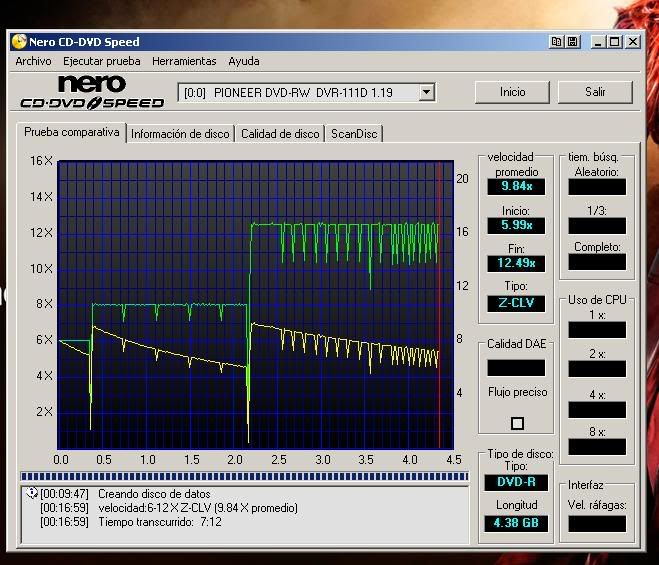Switch to the ScanDisc tab
659x565 pixels.
[354, 134]
